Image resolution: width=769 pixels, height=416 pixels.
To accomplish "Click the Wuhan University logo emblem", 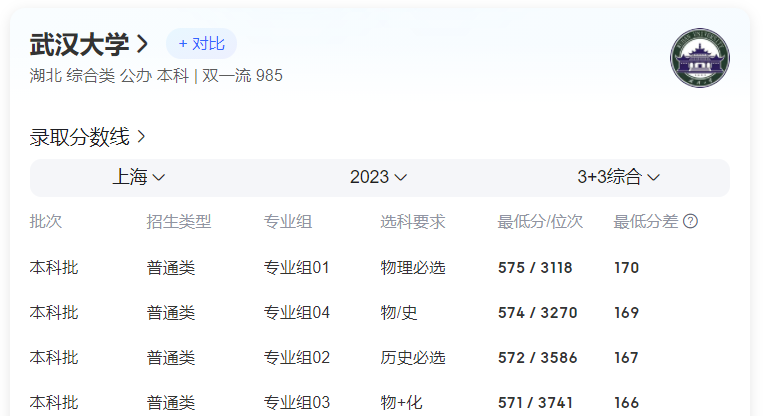I will coord(700,58).
